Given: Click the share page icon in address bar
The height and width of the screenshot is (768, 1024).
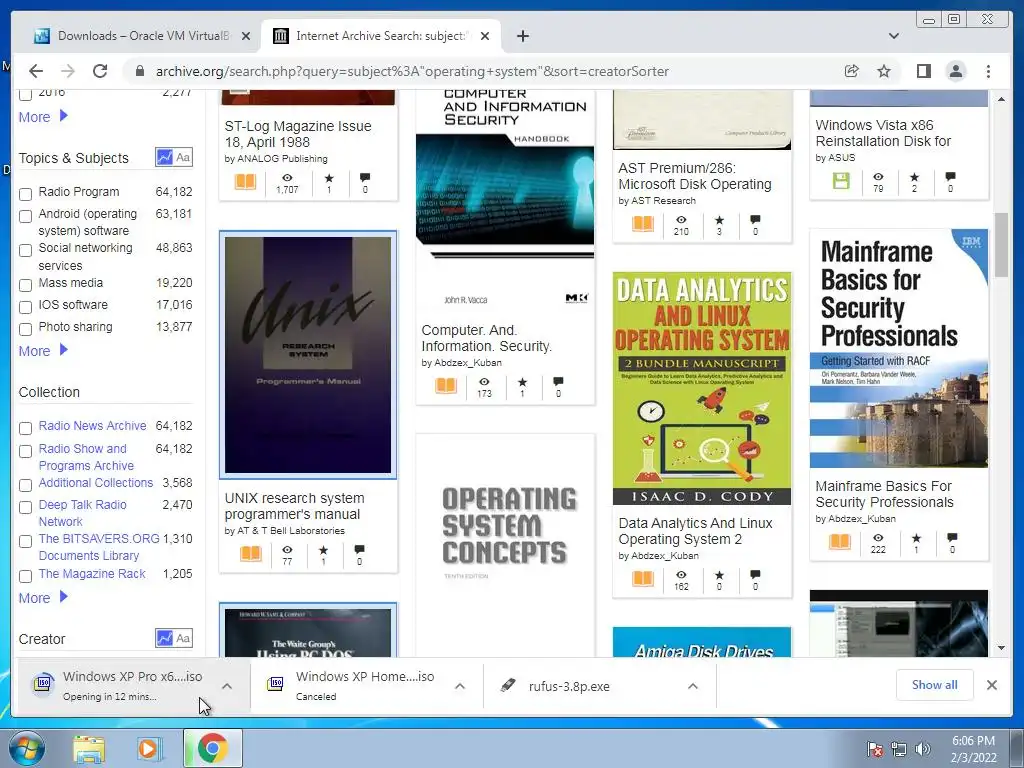Looking at the screenshot, I should [x=852, y=71].
